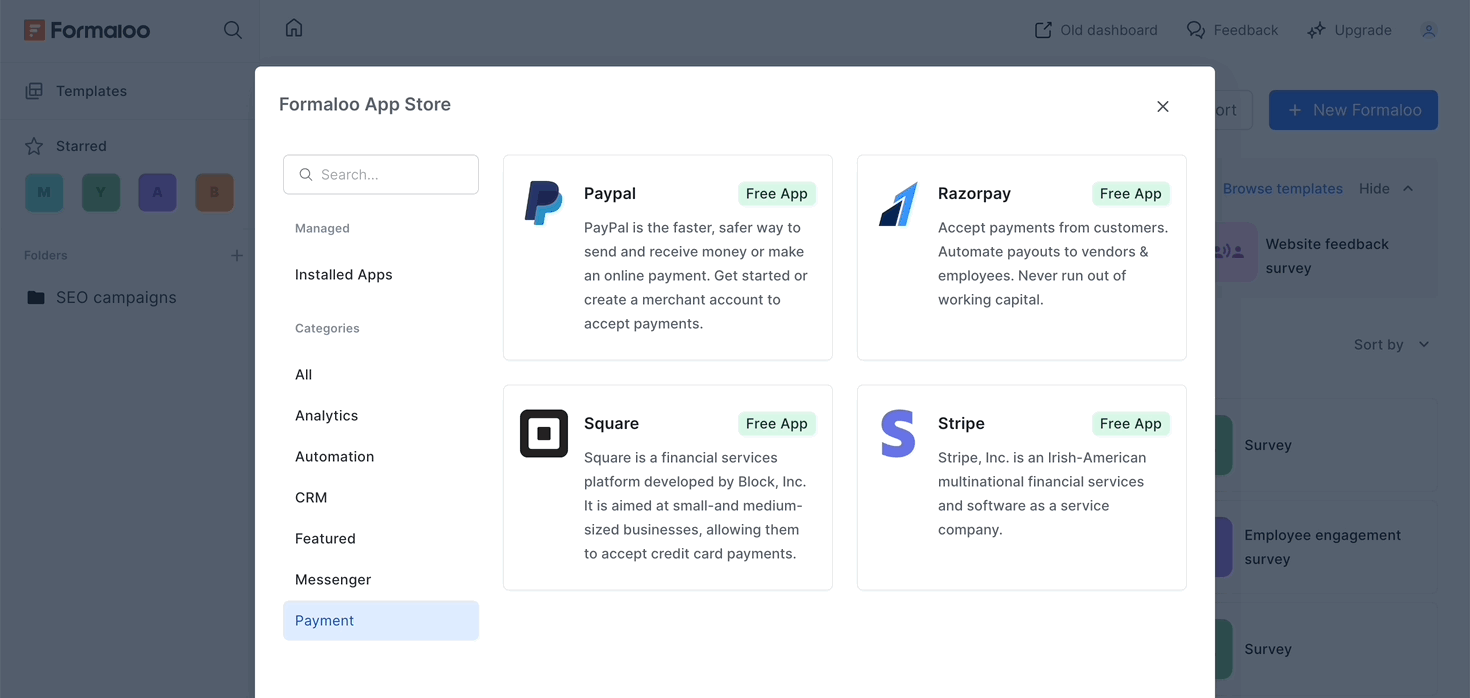Focus the App Store search field
1470x698 pixels.
pyautogui.click(x=381, y=174)
